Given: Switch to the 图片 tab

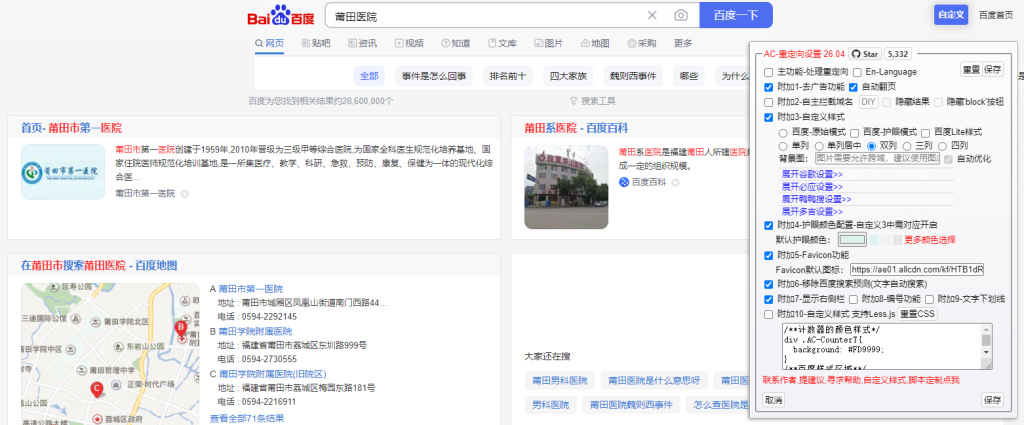Looking at the screenshot, I should 549,43.
